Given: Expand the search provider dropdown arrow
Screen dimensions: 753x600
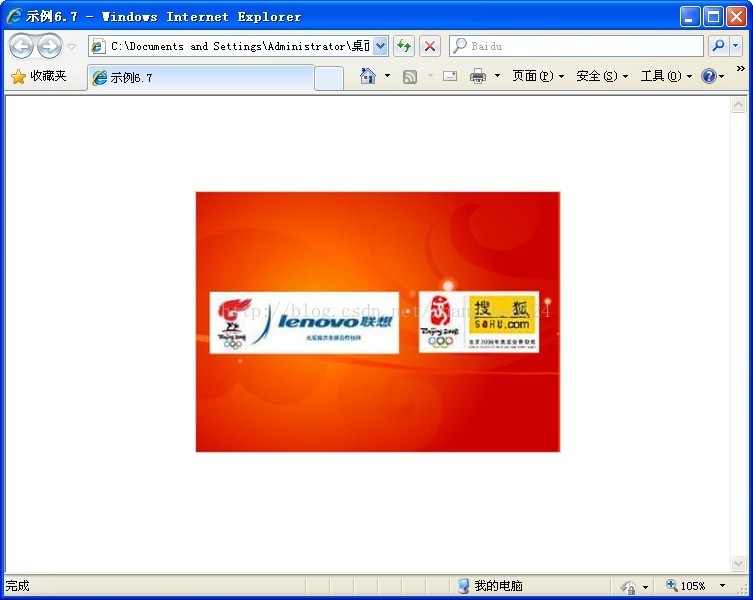Looking at the screenshot, I should click(736, 46).
